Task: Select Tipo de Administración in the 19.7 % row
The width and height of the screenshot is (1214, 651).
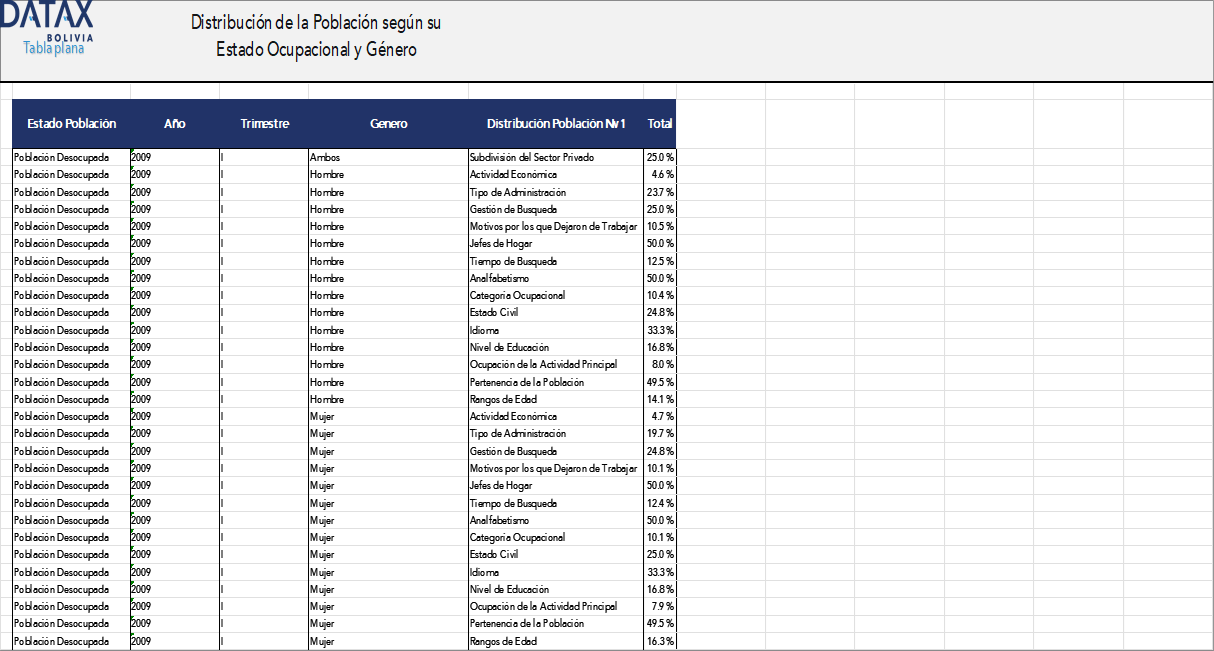Action: [x=556, y=433]
